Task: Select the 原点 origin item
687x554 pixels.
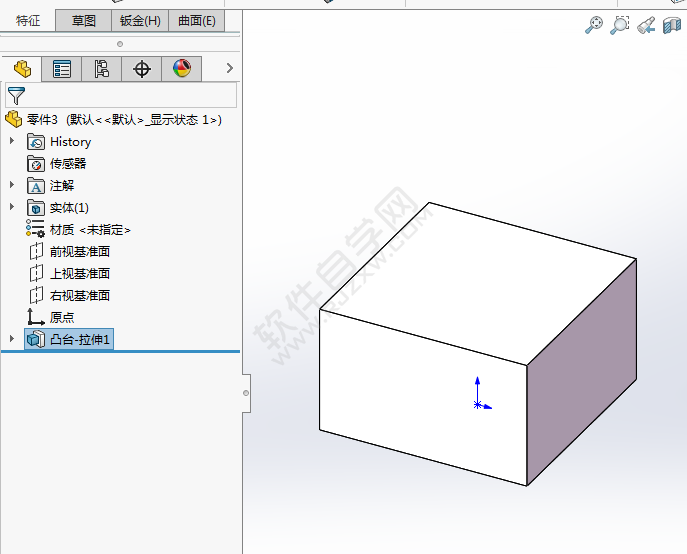Action: pos(62,317)
